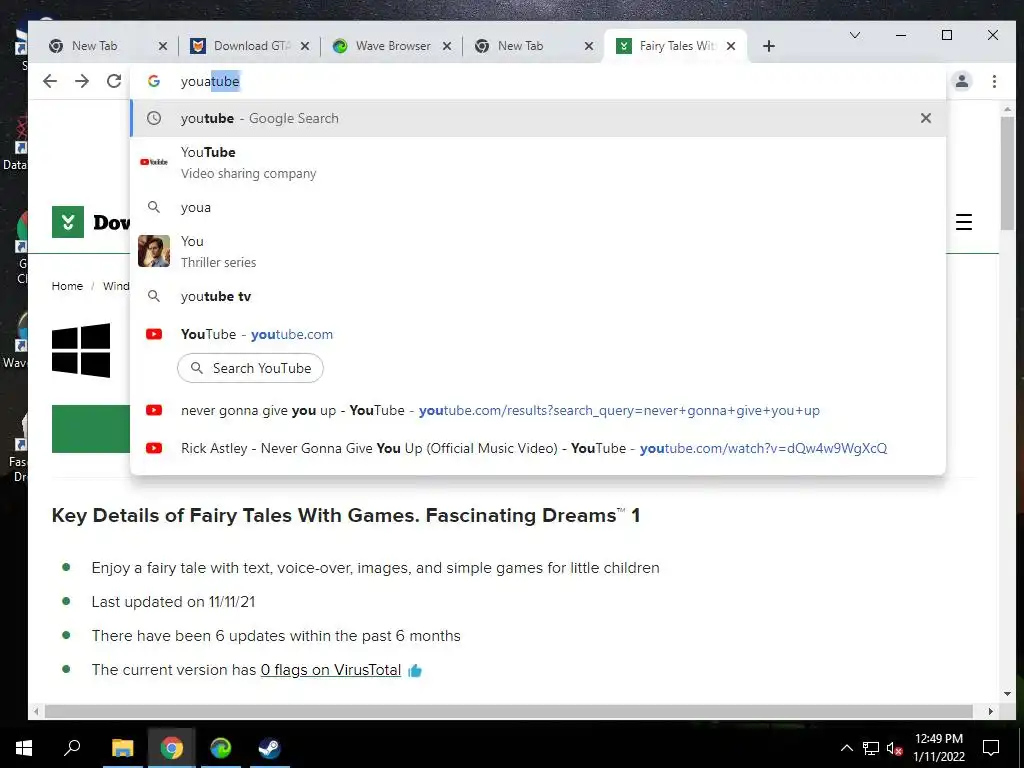1024x768 pixels.
Task: Open never gonna give you up results suggestion
Action: 538,410
